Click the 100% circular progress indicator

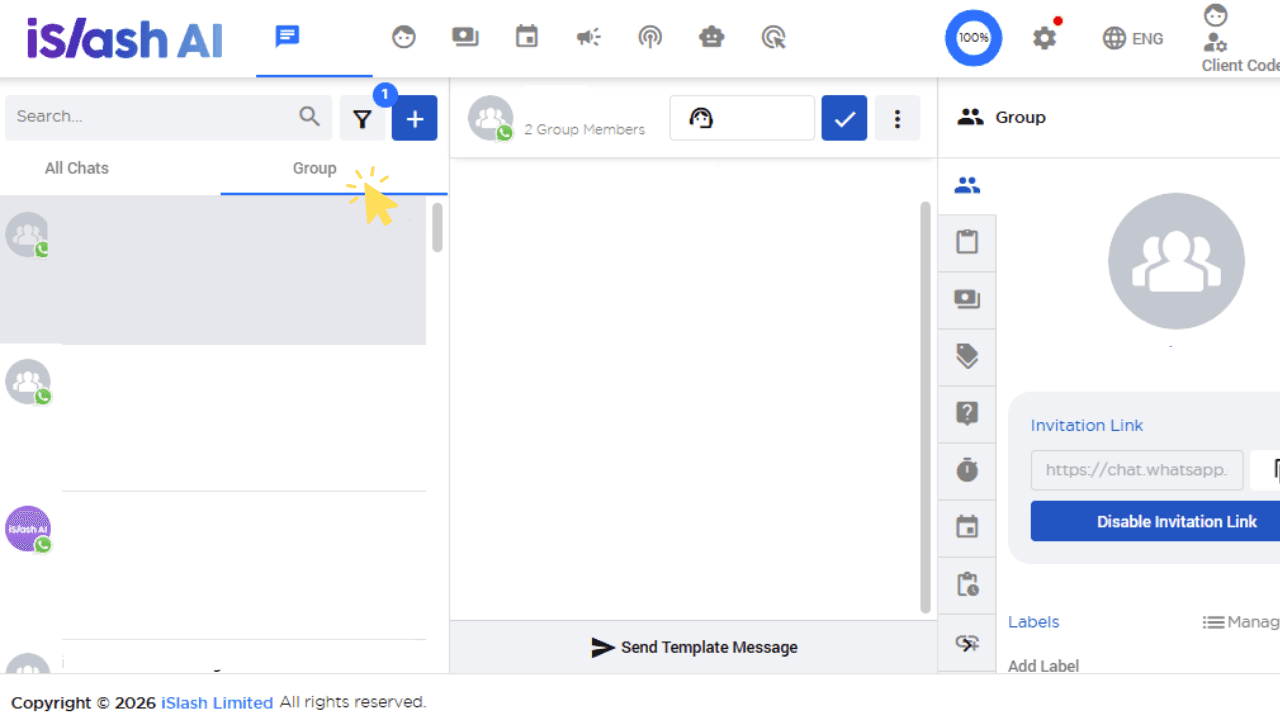pyautogui.click(x=973, y=38)
